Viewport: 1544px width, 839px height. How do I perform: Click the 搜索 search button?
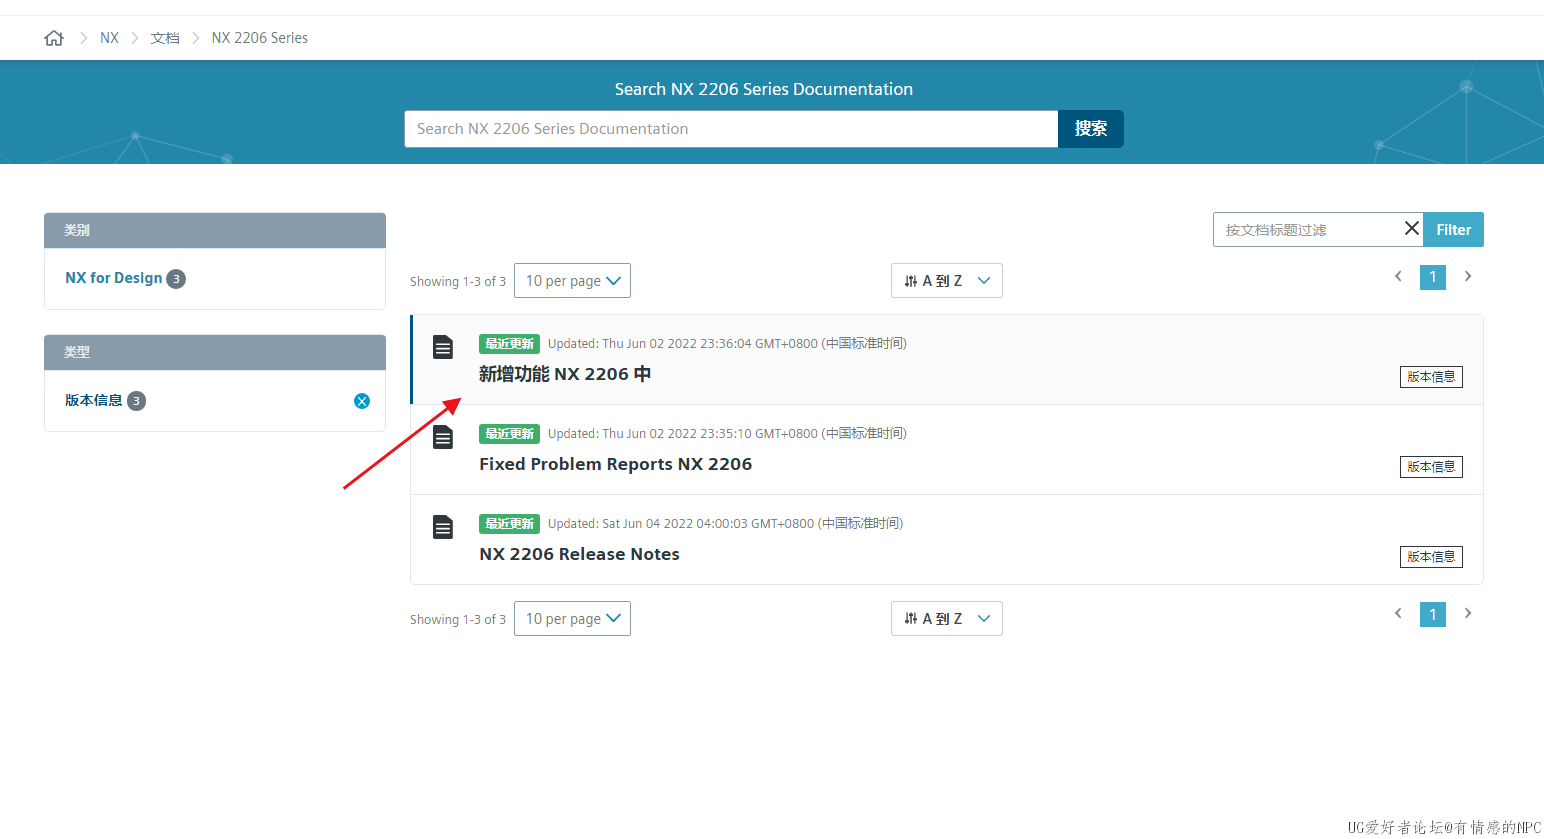pyautogui.click(x=1091, y=129)
